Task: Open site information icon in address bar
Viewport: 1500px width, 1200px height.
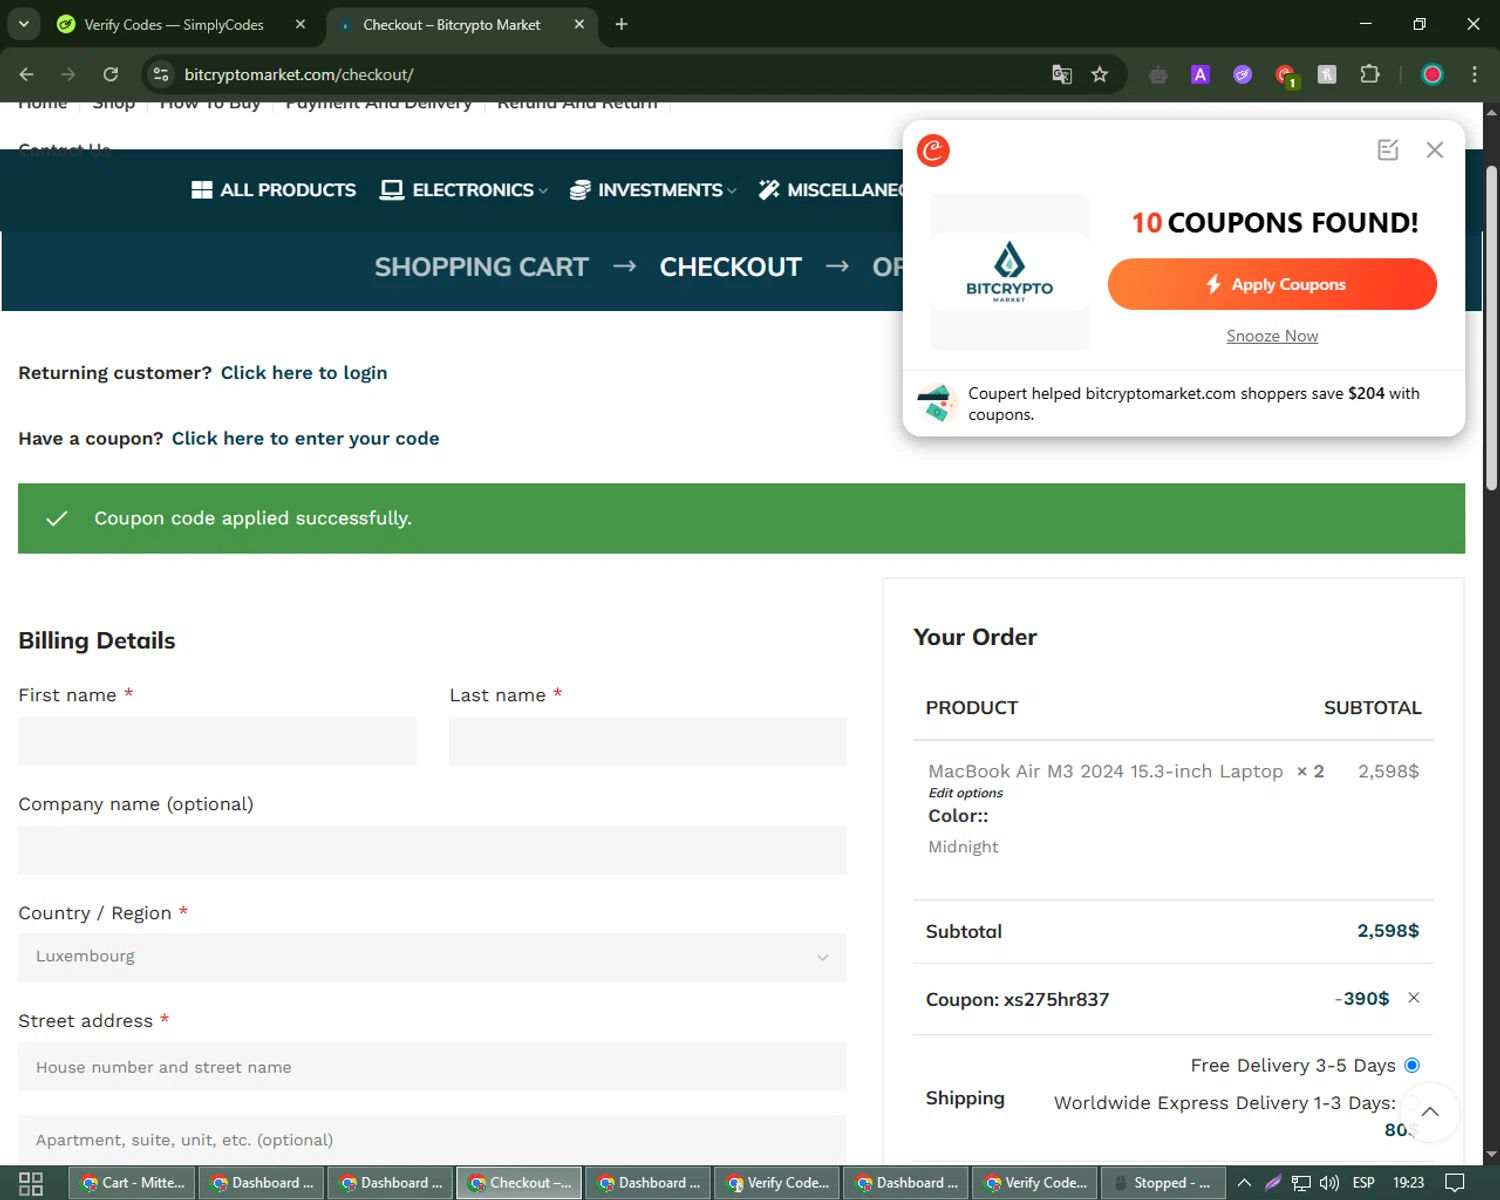Action: pos(161,74)
